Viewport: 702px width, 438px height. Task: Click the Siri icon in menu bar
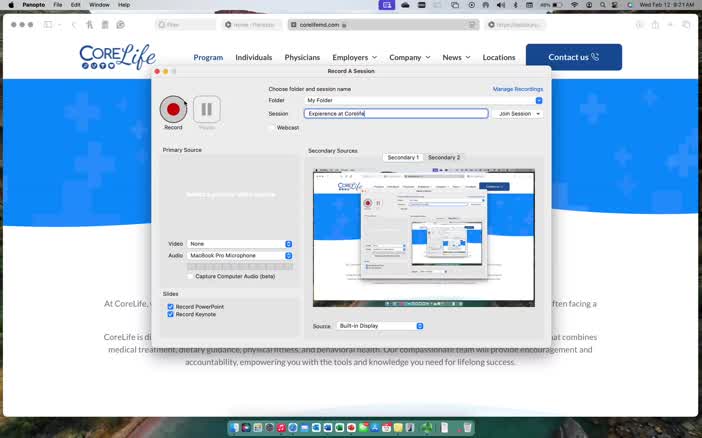coord(630,5)
